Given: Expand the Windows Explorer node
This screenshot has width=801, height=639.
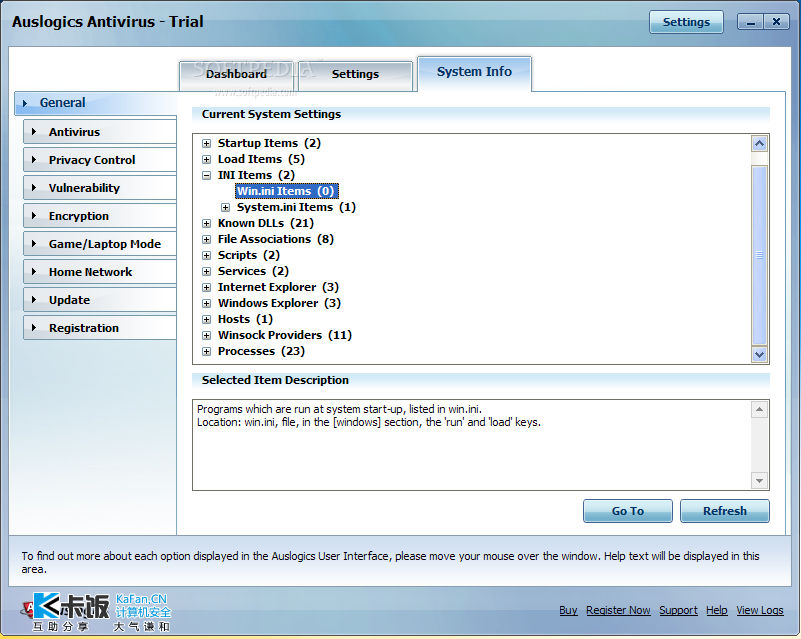Looking at the screenshot, I should click(x=206, y=303).
